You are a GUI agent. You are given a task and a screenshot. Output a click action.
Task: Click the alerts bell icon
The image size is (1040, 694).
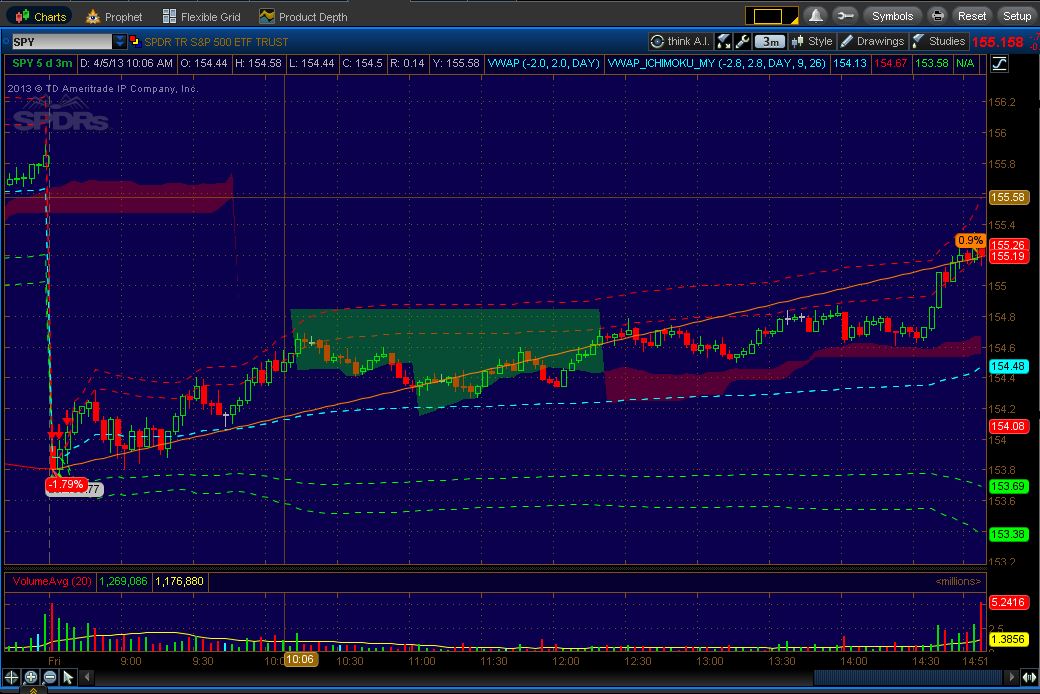point(815,16)
